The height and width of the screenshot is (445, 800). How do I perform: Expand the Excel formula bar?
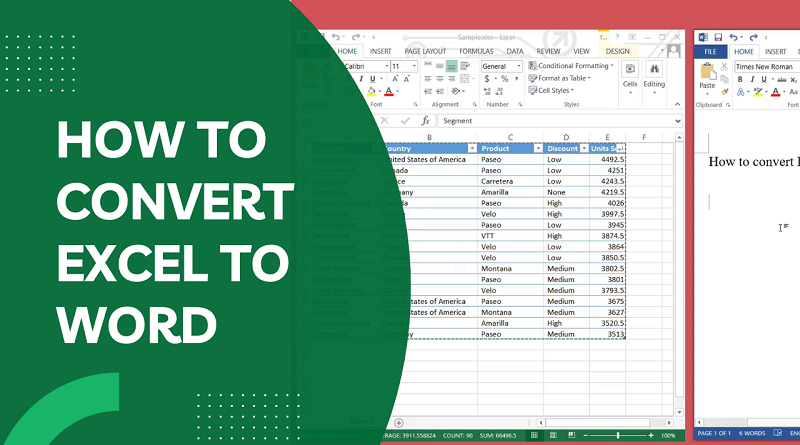(678, 121)
